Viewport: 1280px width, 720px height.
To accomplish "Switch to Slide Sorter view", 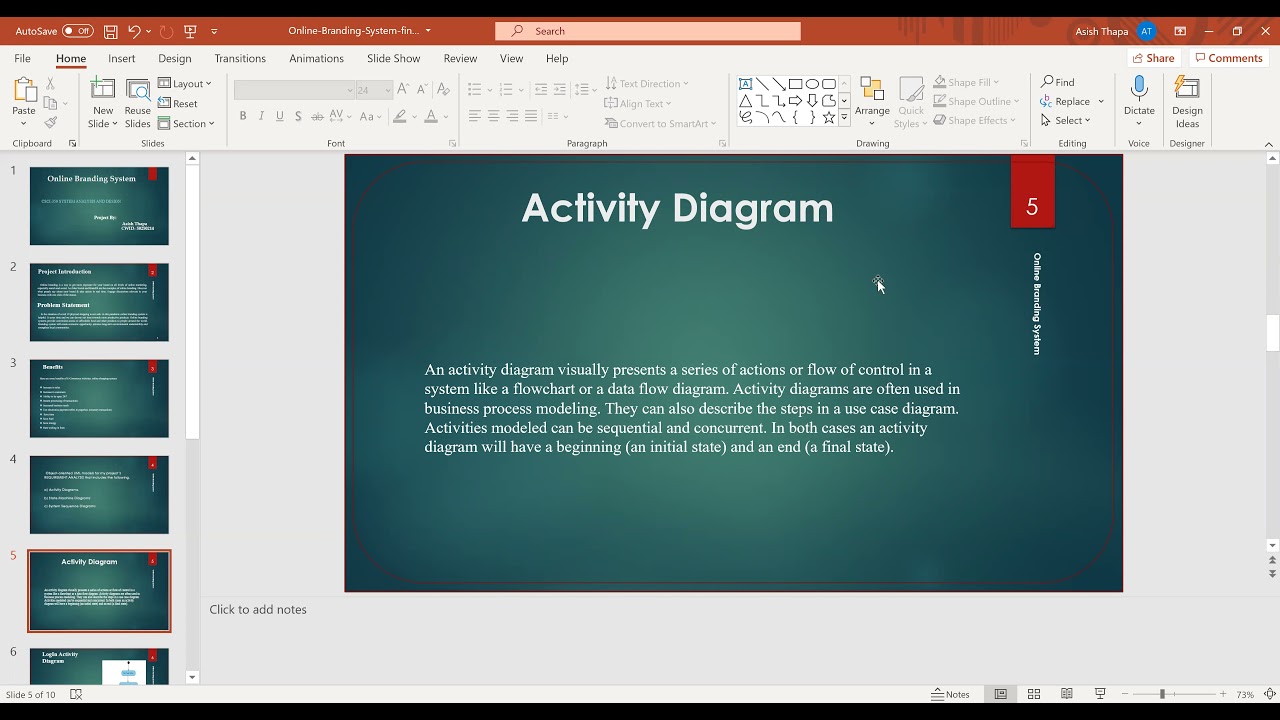I will (x=1034, y=694).
